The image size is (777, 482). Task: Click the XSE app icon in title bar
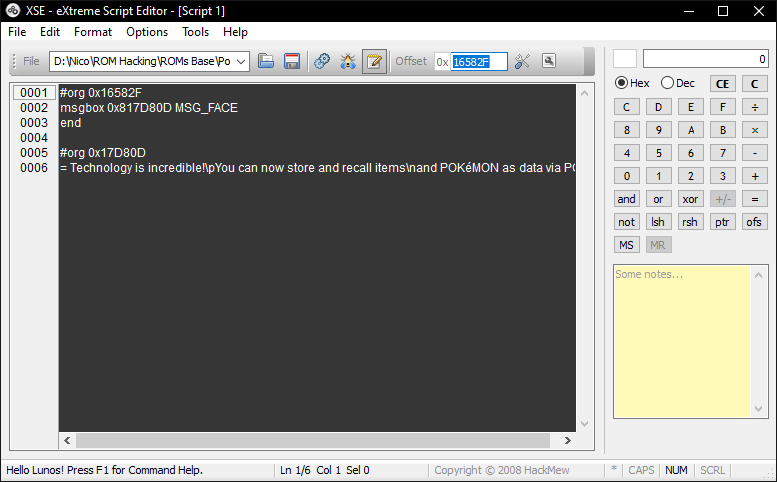(x=13, y=10)
